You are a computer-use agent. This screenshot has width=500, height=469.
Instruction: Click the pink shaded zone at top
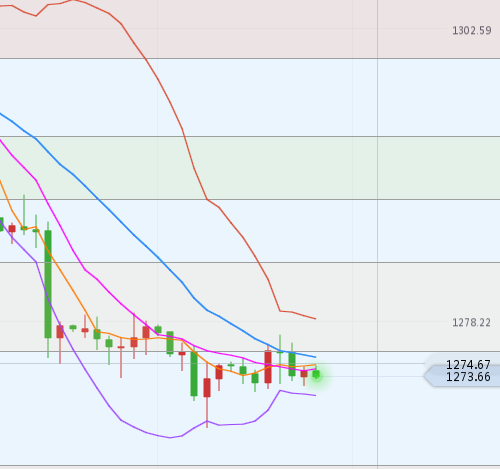click(x=250, y=29)
